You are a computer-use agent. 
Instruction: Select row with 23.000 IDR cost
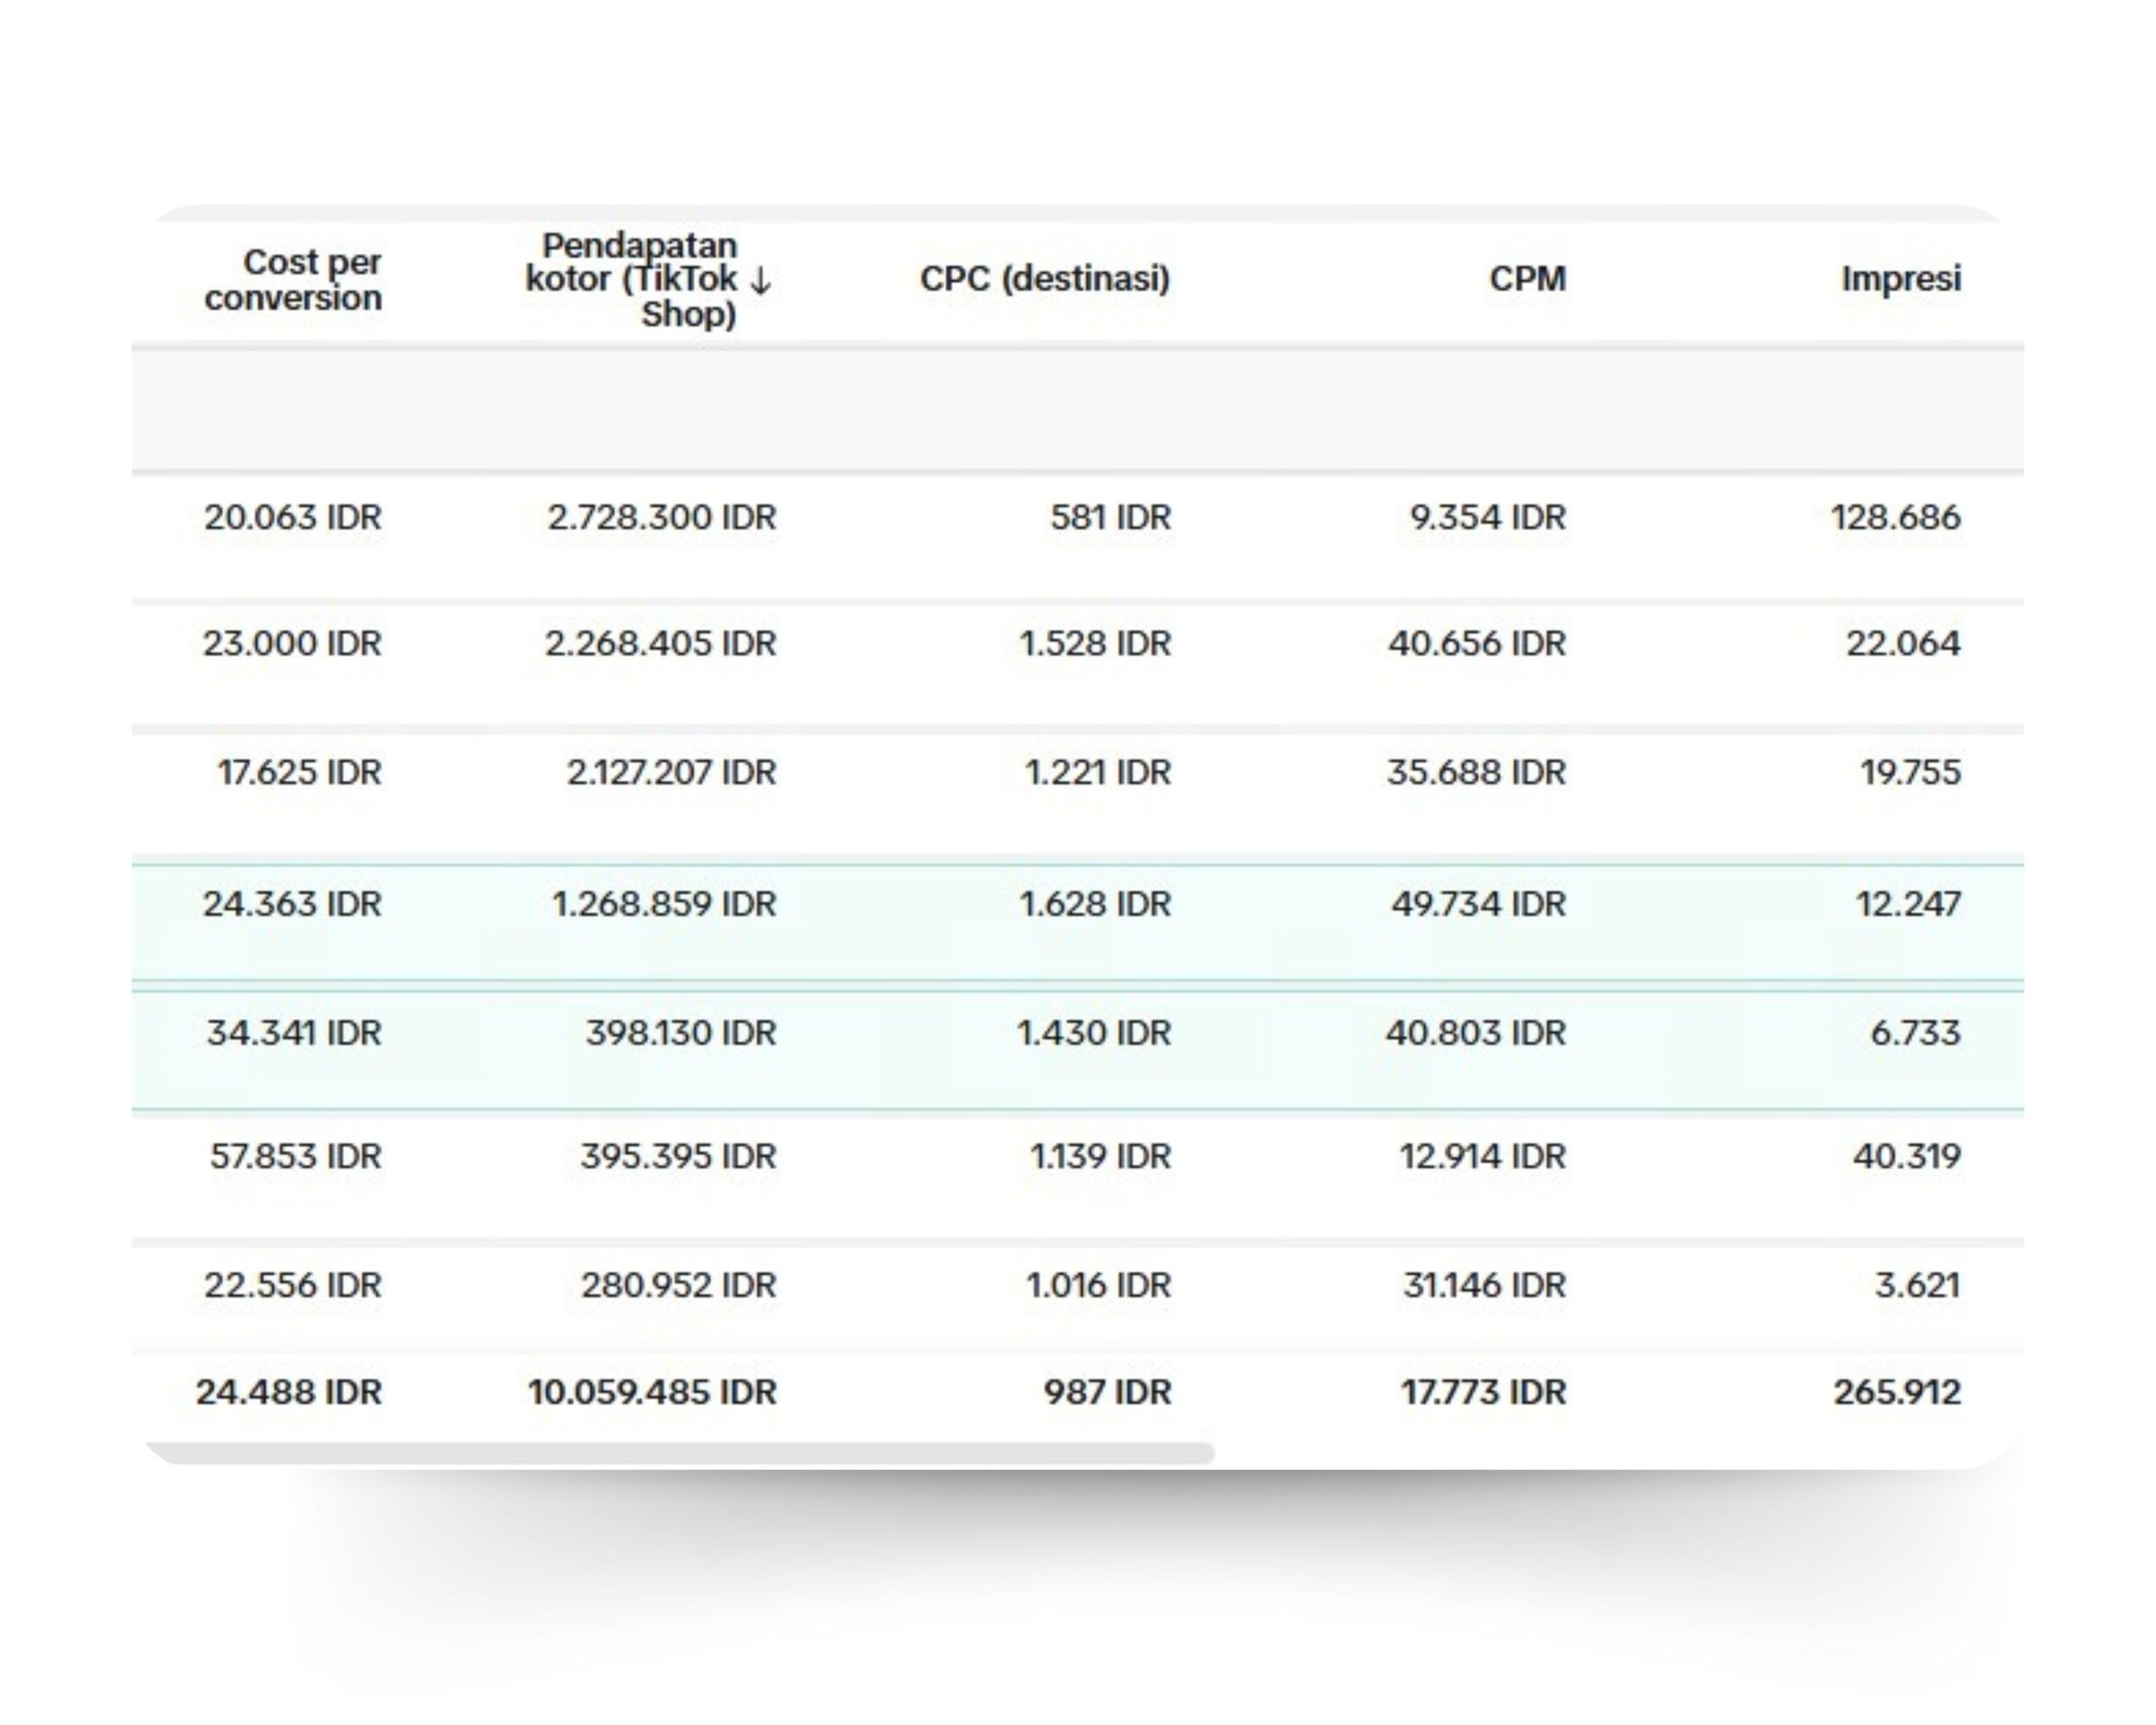click(x=292, y=643)
